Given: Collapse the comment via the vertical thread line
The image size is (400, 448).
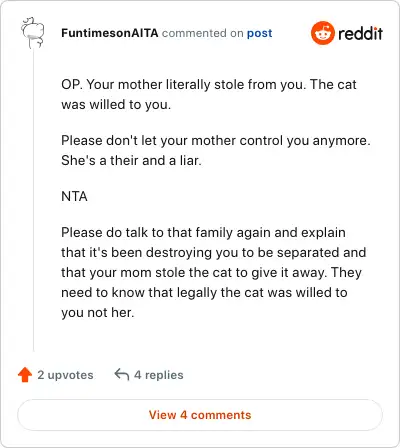Looking at the screenshot, I should [x=33, y=200].
